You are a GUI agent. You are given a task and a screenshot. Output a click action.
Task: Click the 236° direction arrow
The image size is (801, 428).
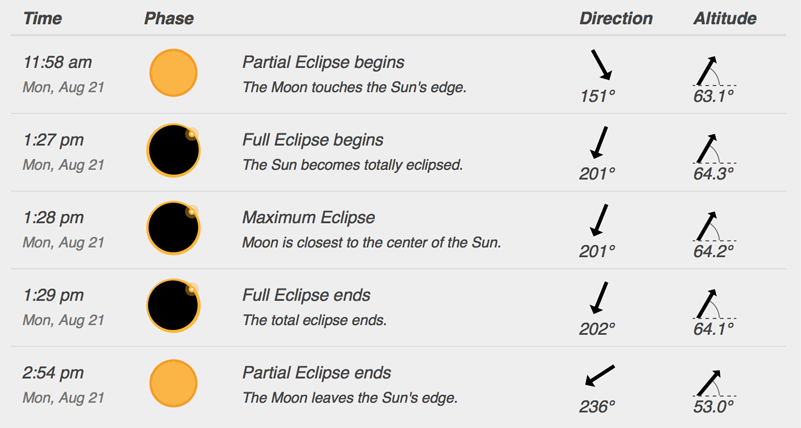click(600, 375)
